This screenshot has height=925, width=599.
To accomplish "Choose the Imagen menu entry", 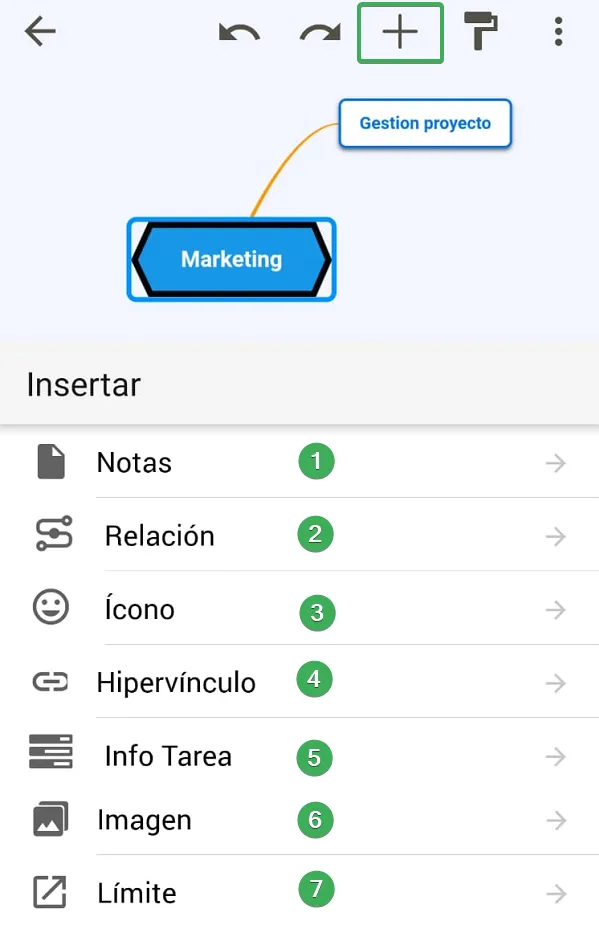I will tap(299, 820).
